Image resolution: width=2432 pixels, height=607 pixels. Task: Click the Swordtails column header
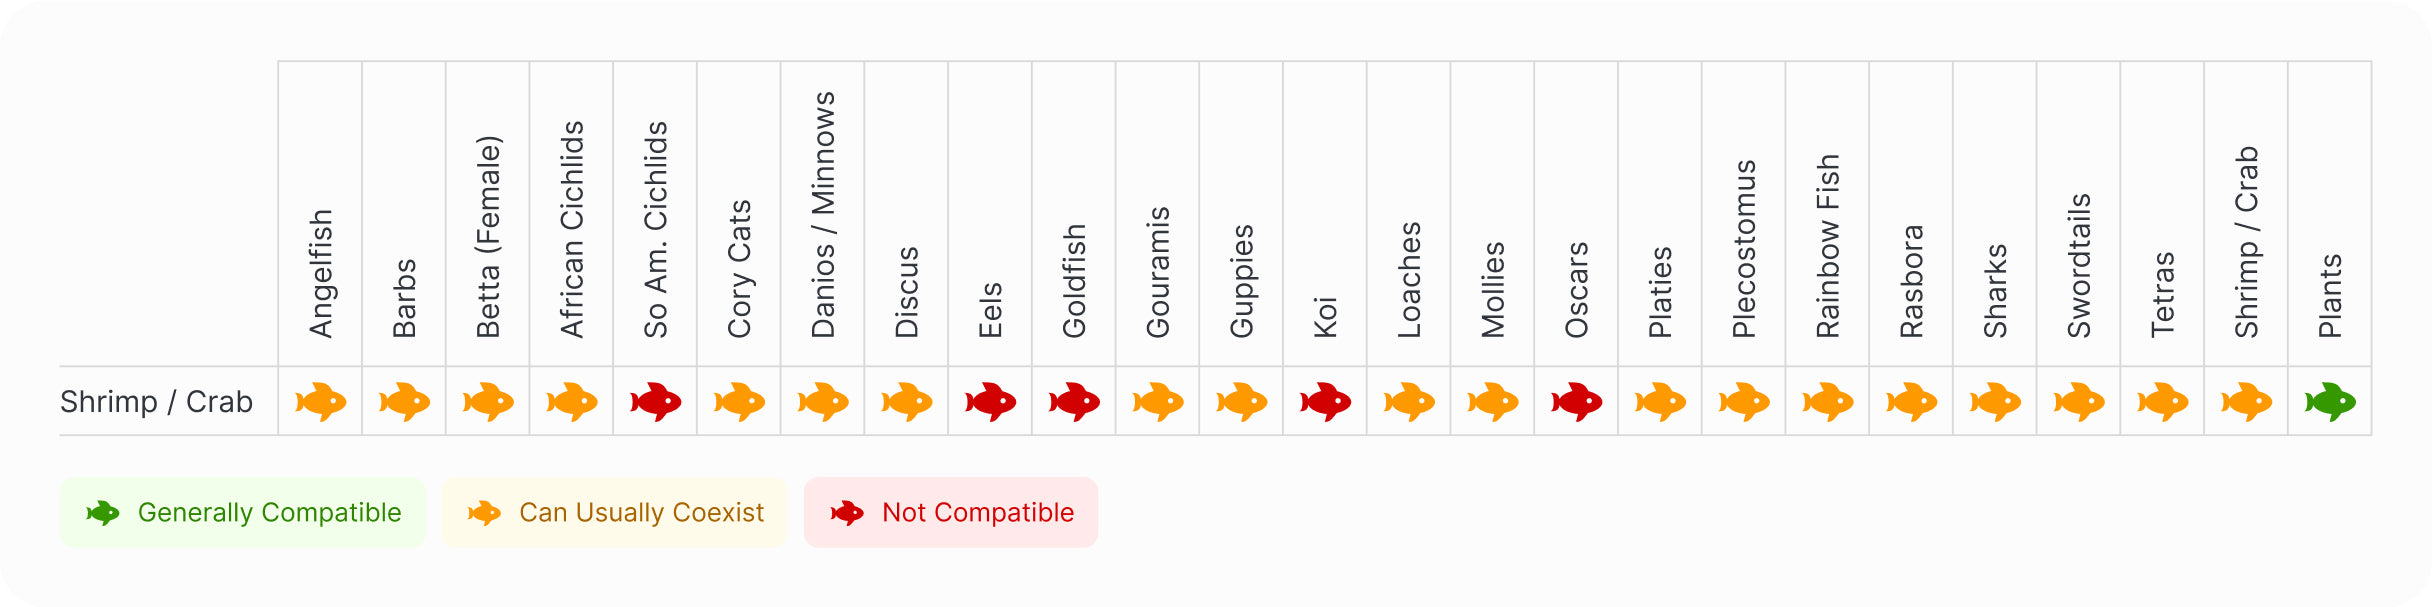(x=2079, y=265)
